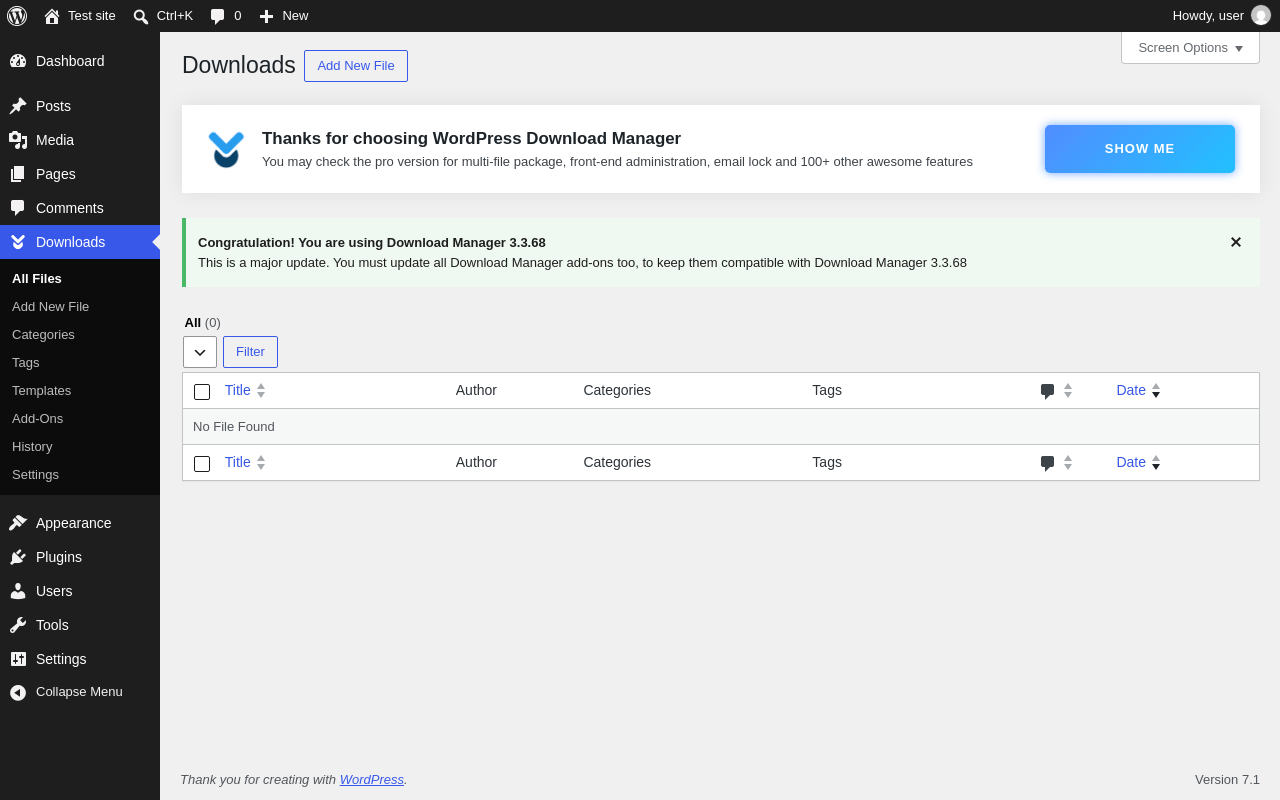Click the Test site text link

(x=92, y=16)
